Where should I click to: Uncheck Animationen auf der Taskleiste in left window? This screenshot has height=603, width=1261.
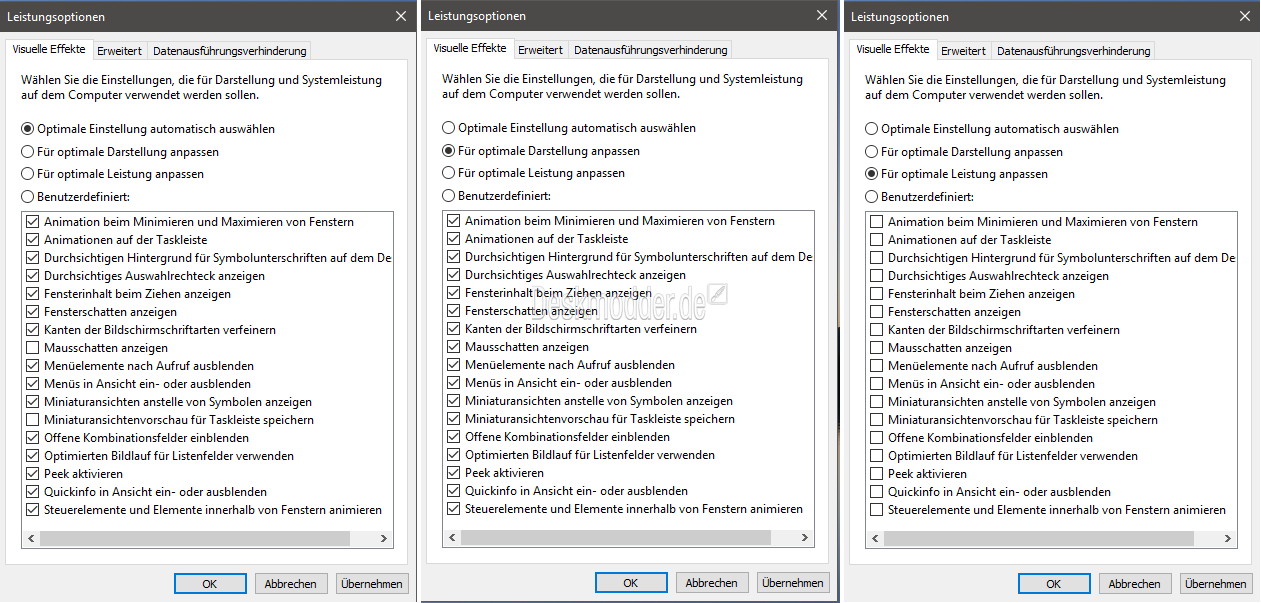[x=33, y=240]
